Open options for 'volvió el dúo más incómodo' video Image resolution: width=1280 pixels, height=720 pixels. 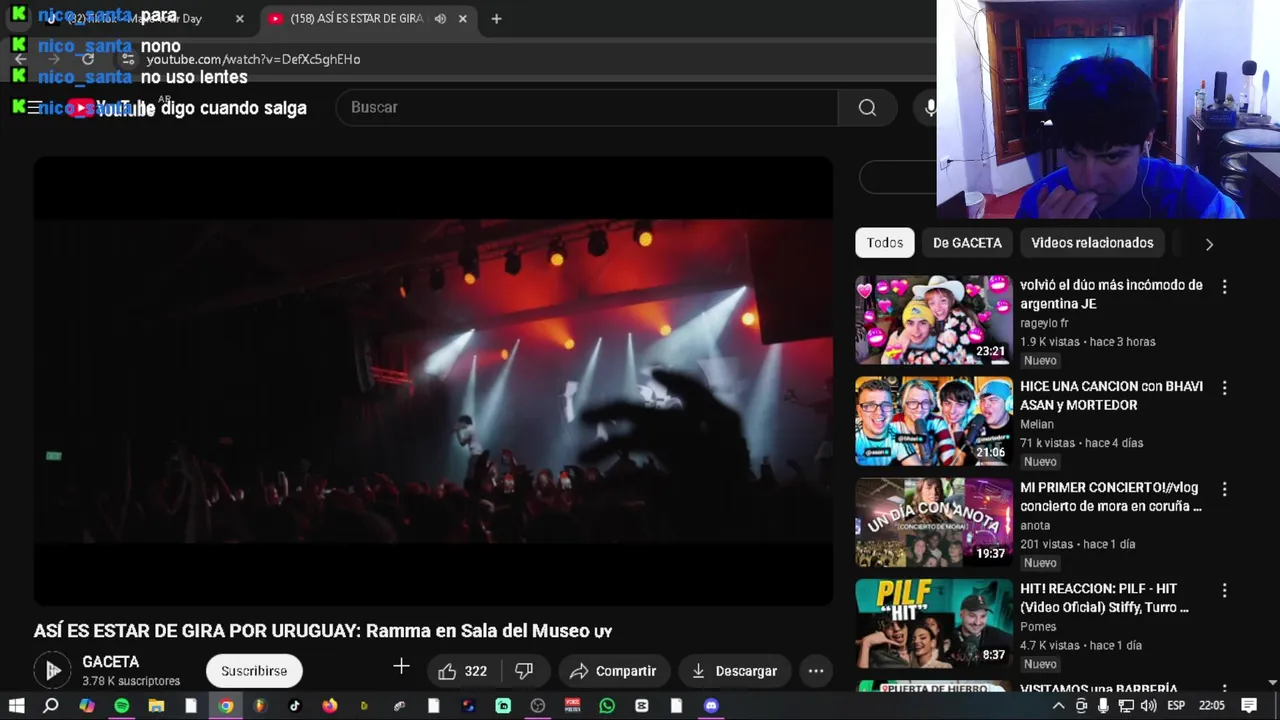[x=1224, y=287]
